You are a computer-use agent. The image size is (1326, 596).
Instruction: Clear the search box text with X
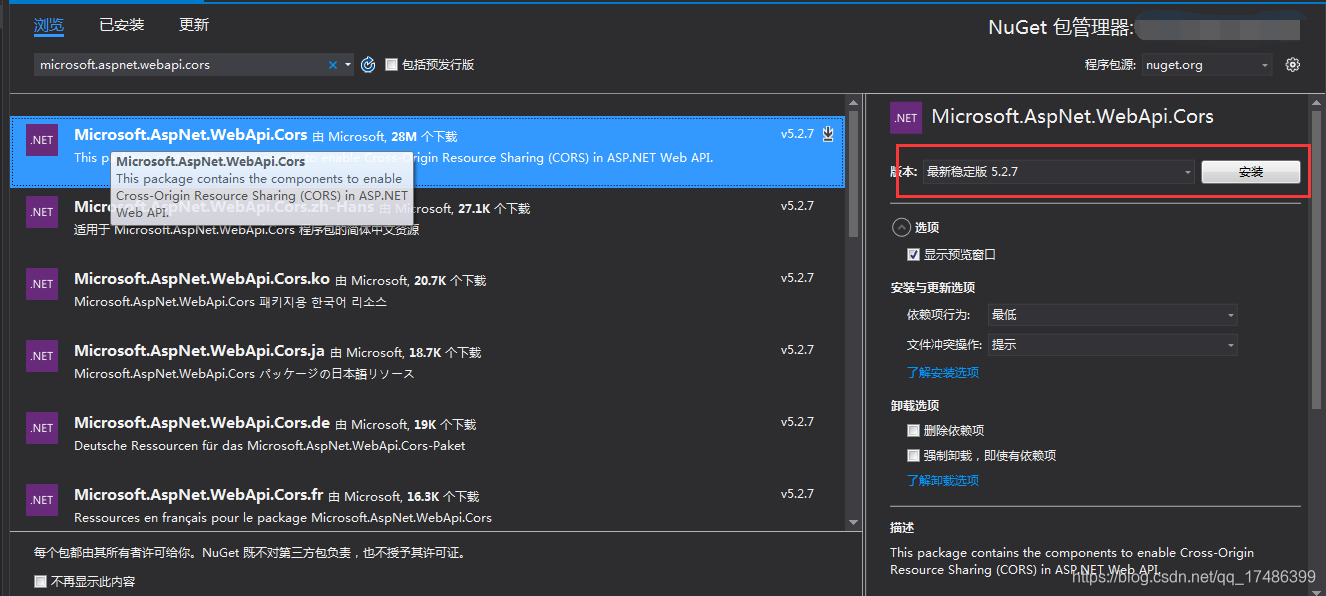coord(333,65)
